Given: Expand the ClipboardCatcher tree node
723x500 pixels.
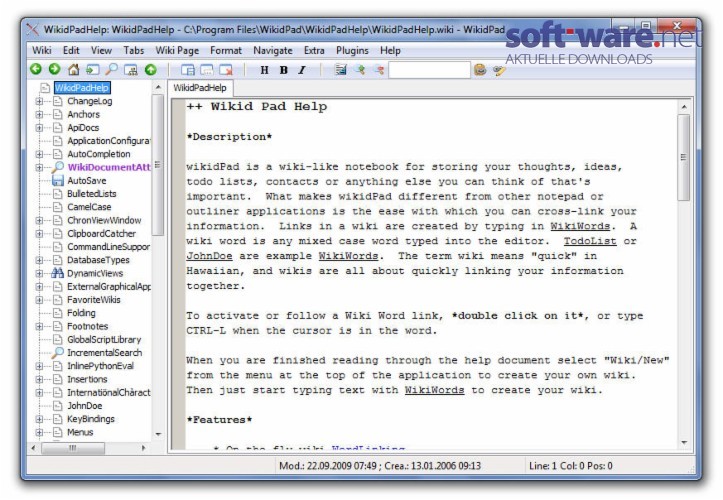Looking at the screenshot, I should 40,233.
